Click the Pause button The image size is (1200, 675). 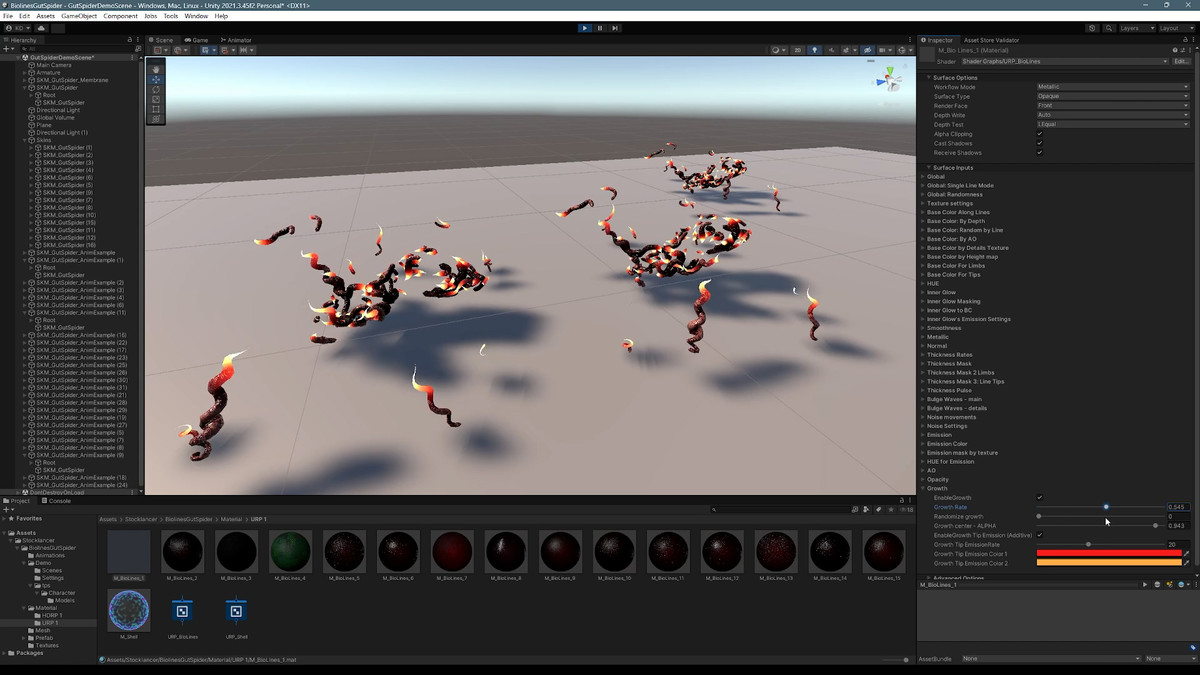coord(600,28)
